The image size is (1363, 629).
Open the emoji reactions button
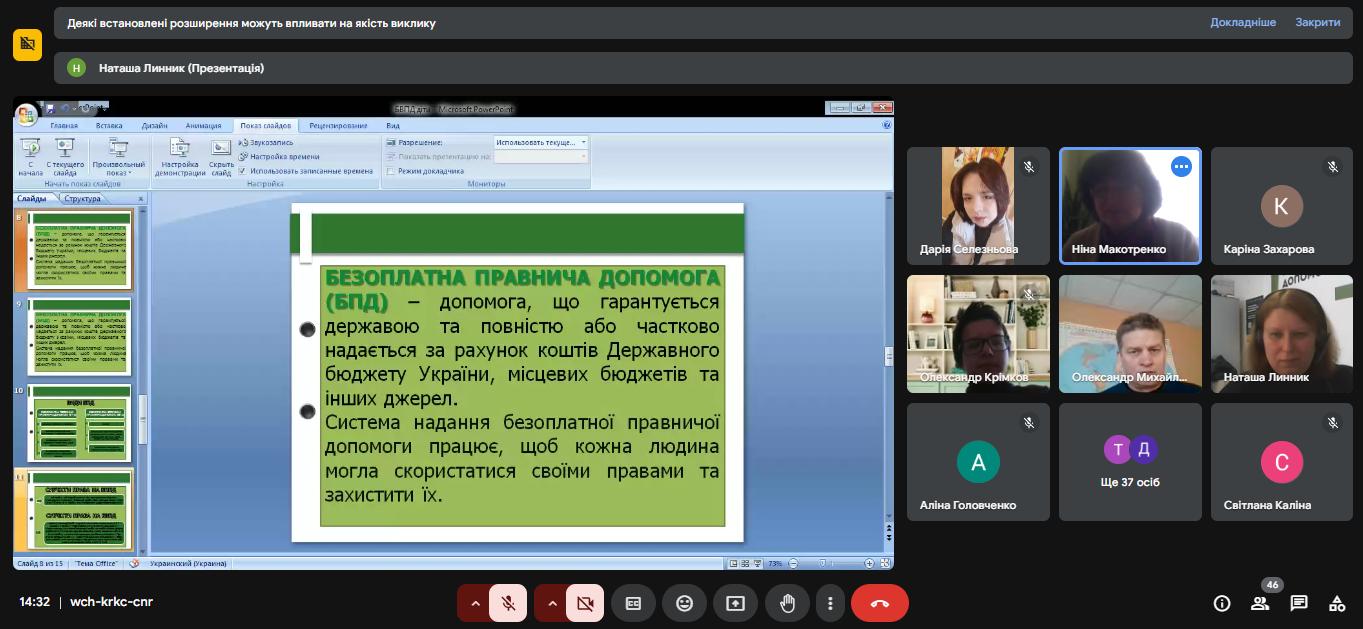[684, 603]
